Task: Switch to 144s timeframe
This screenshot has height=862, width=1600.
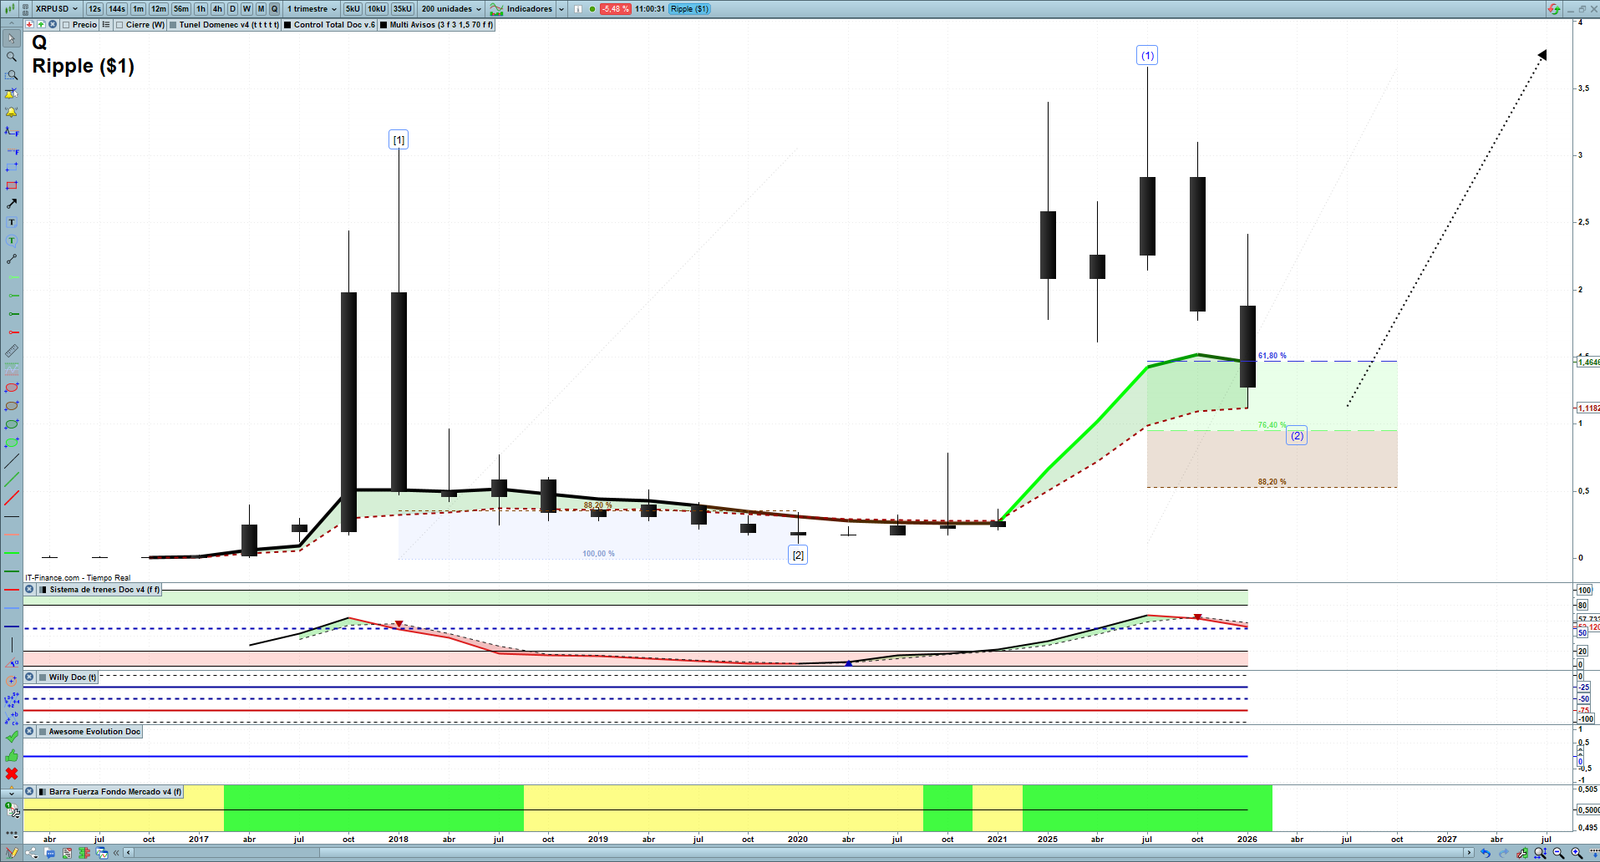Action: (x=117, y=9)
